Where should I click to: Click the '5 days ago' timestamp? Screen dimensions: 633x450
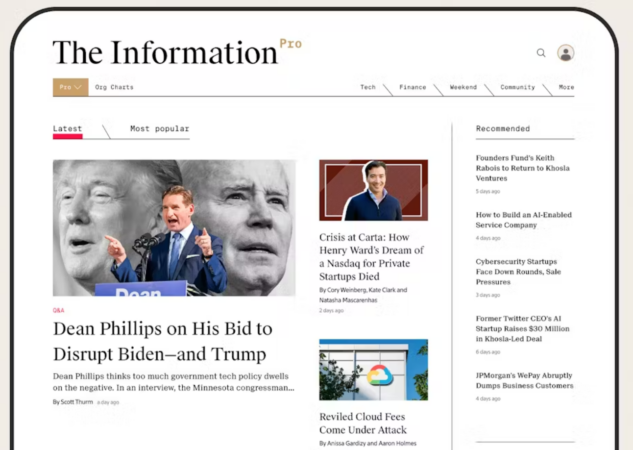coord(488,191)
